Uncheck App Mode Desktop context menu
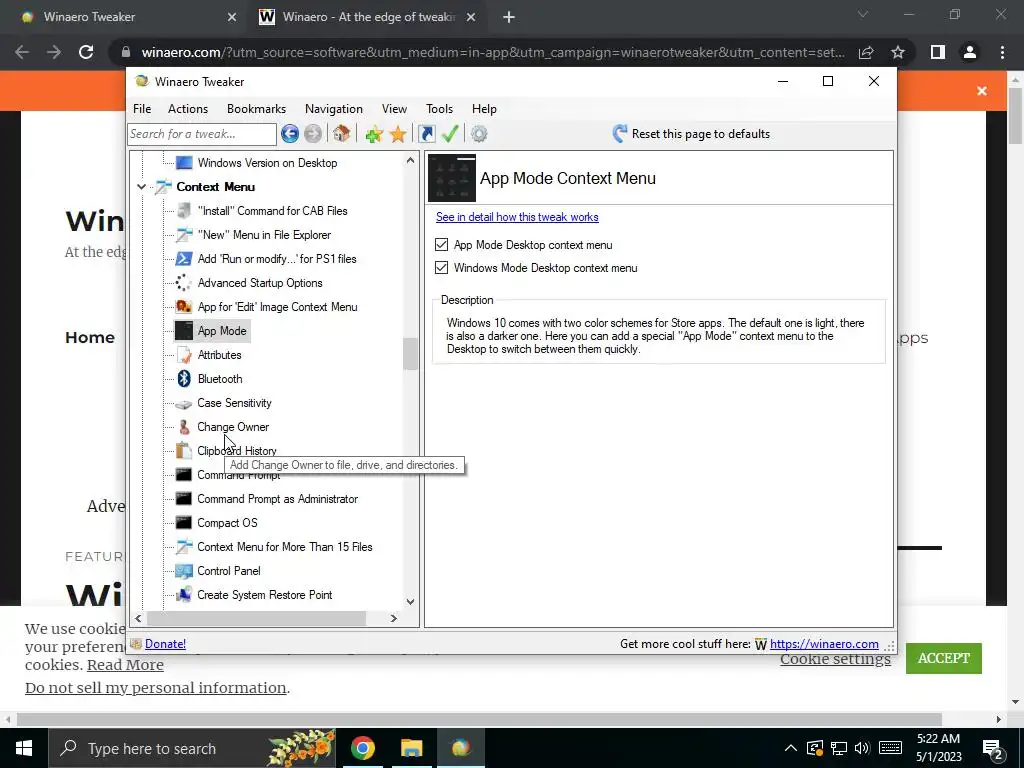Image resolution: width=1024 pixels, height=768 pixels. pos(441,245)
